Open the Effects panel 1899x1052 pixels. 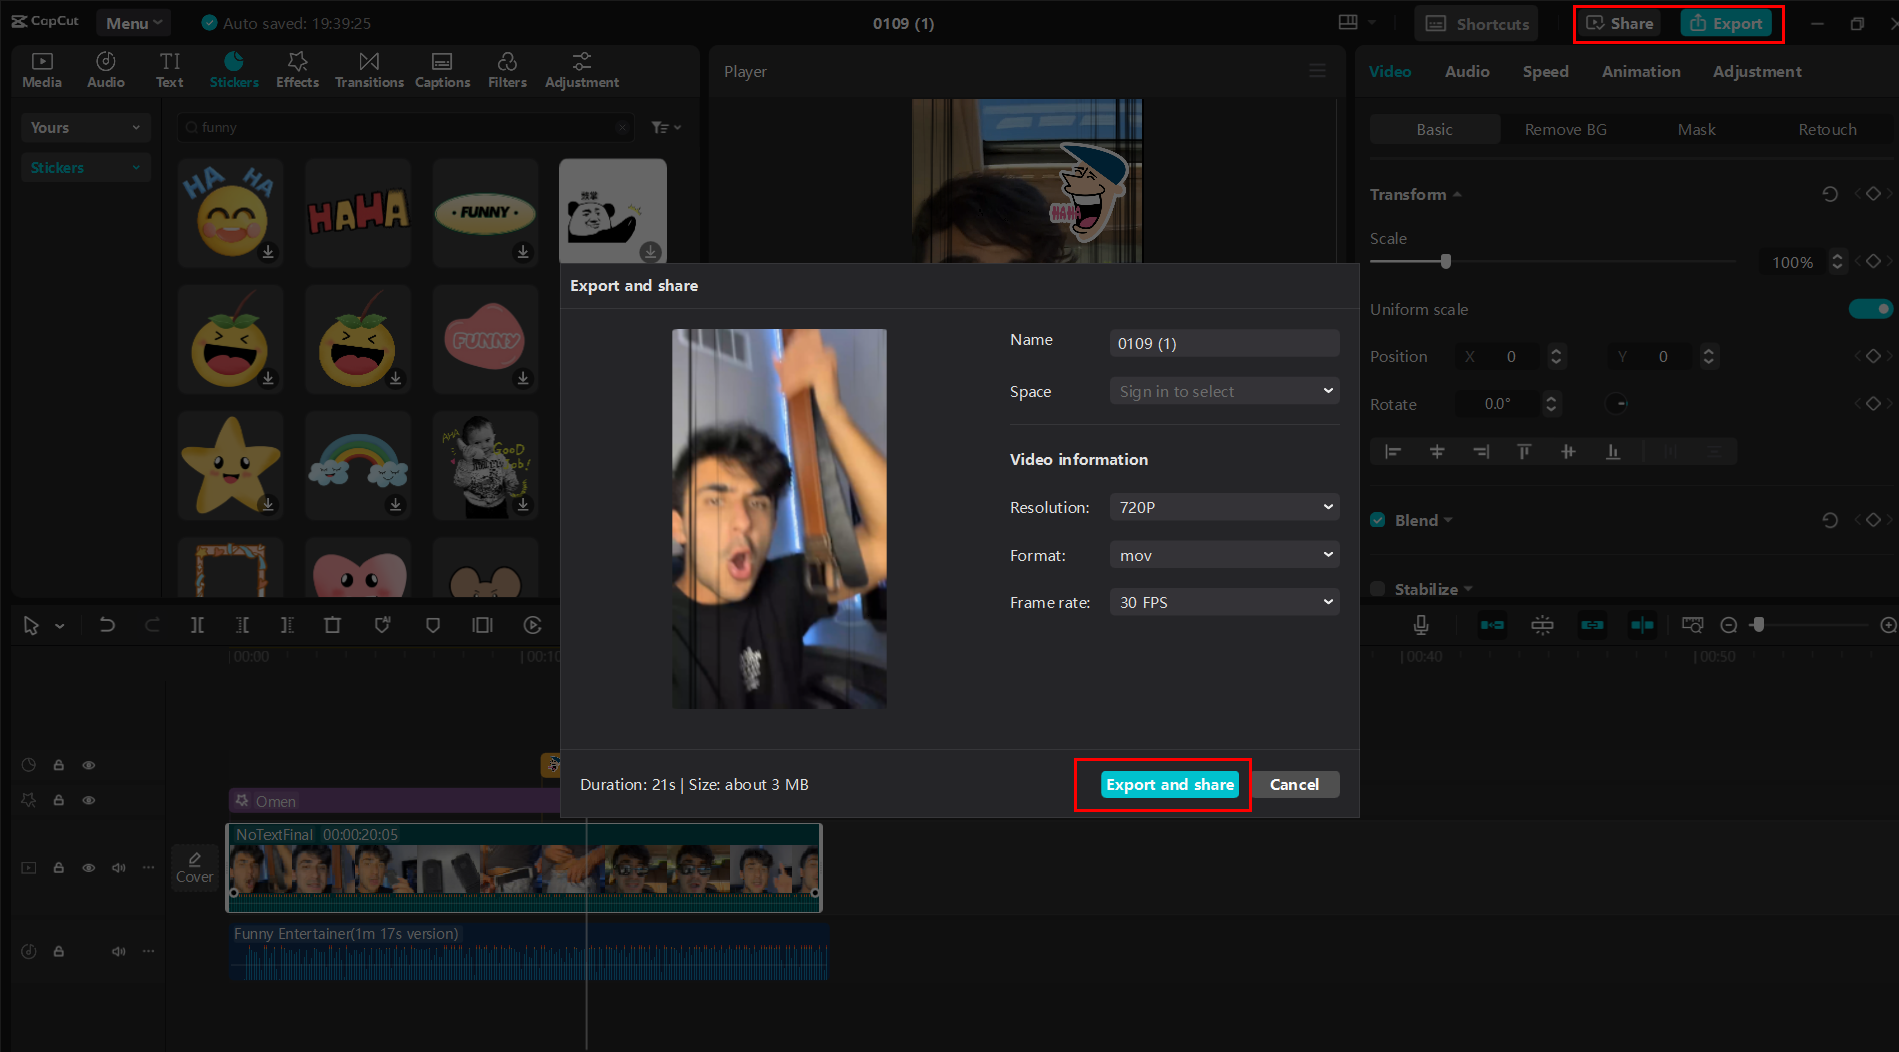click(x=297, y=69)
